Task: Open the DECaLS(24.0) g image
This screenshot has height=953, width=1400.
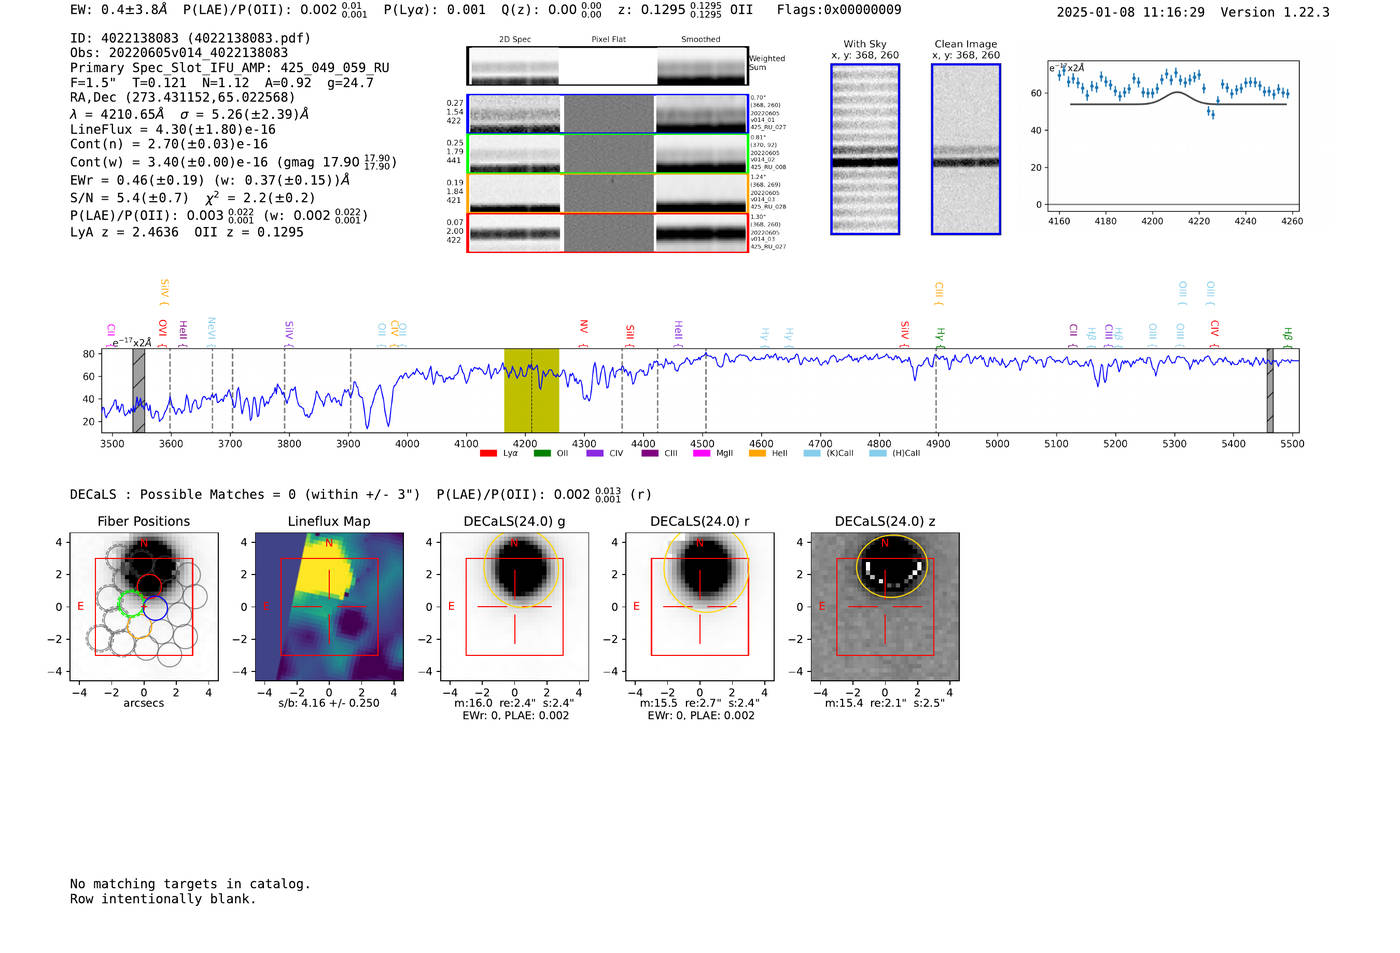Action: tap(514, 606)
